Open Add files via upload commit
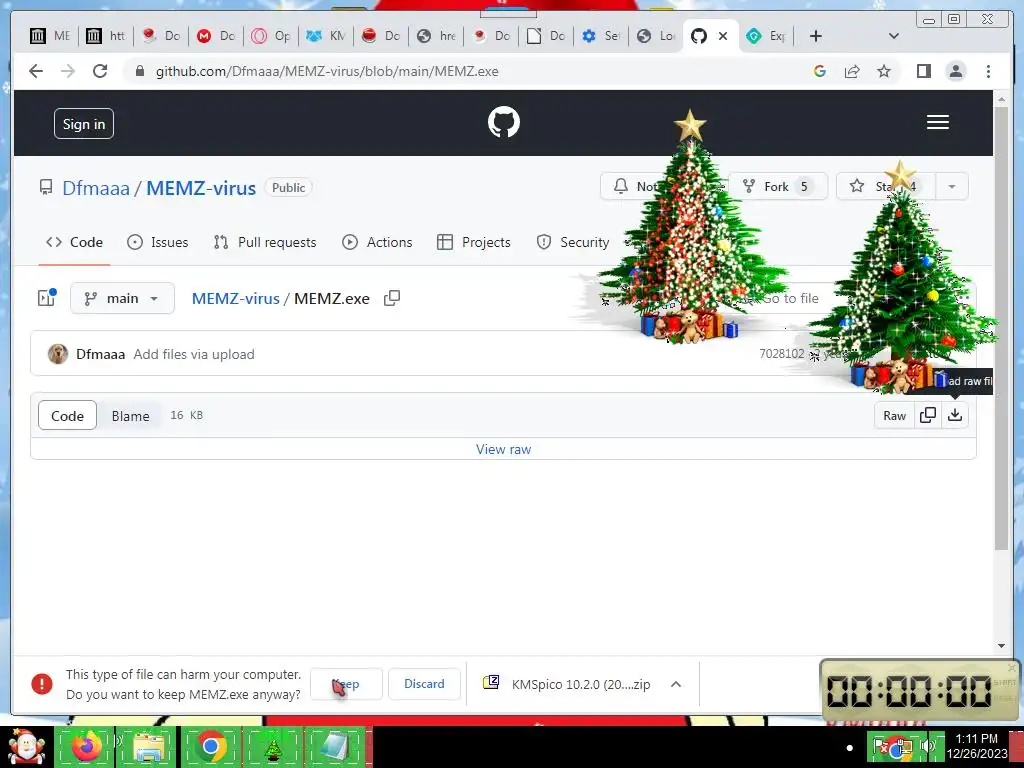Screen dimensions: 1024x768 pos(194,354)
